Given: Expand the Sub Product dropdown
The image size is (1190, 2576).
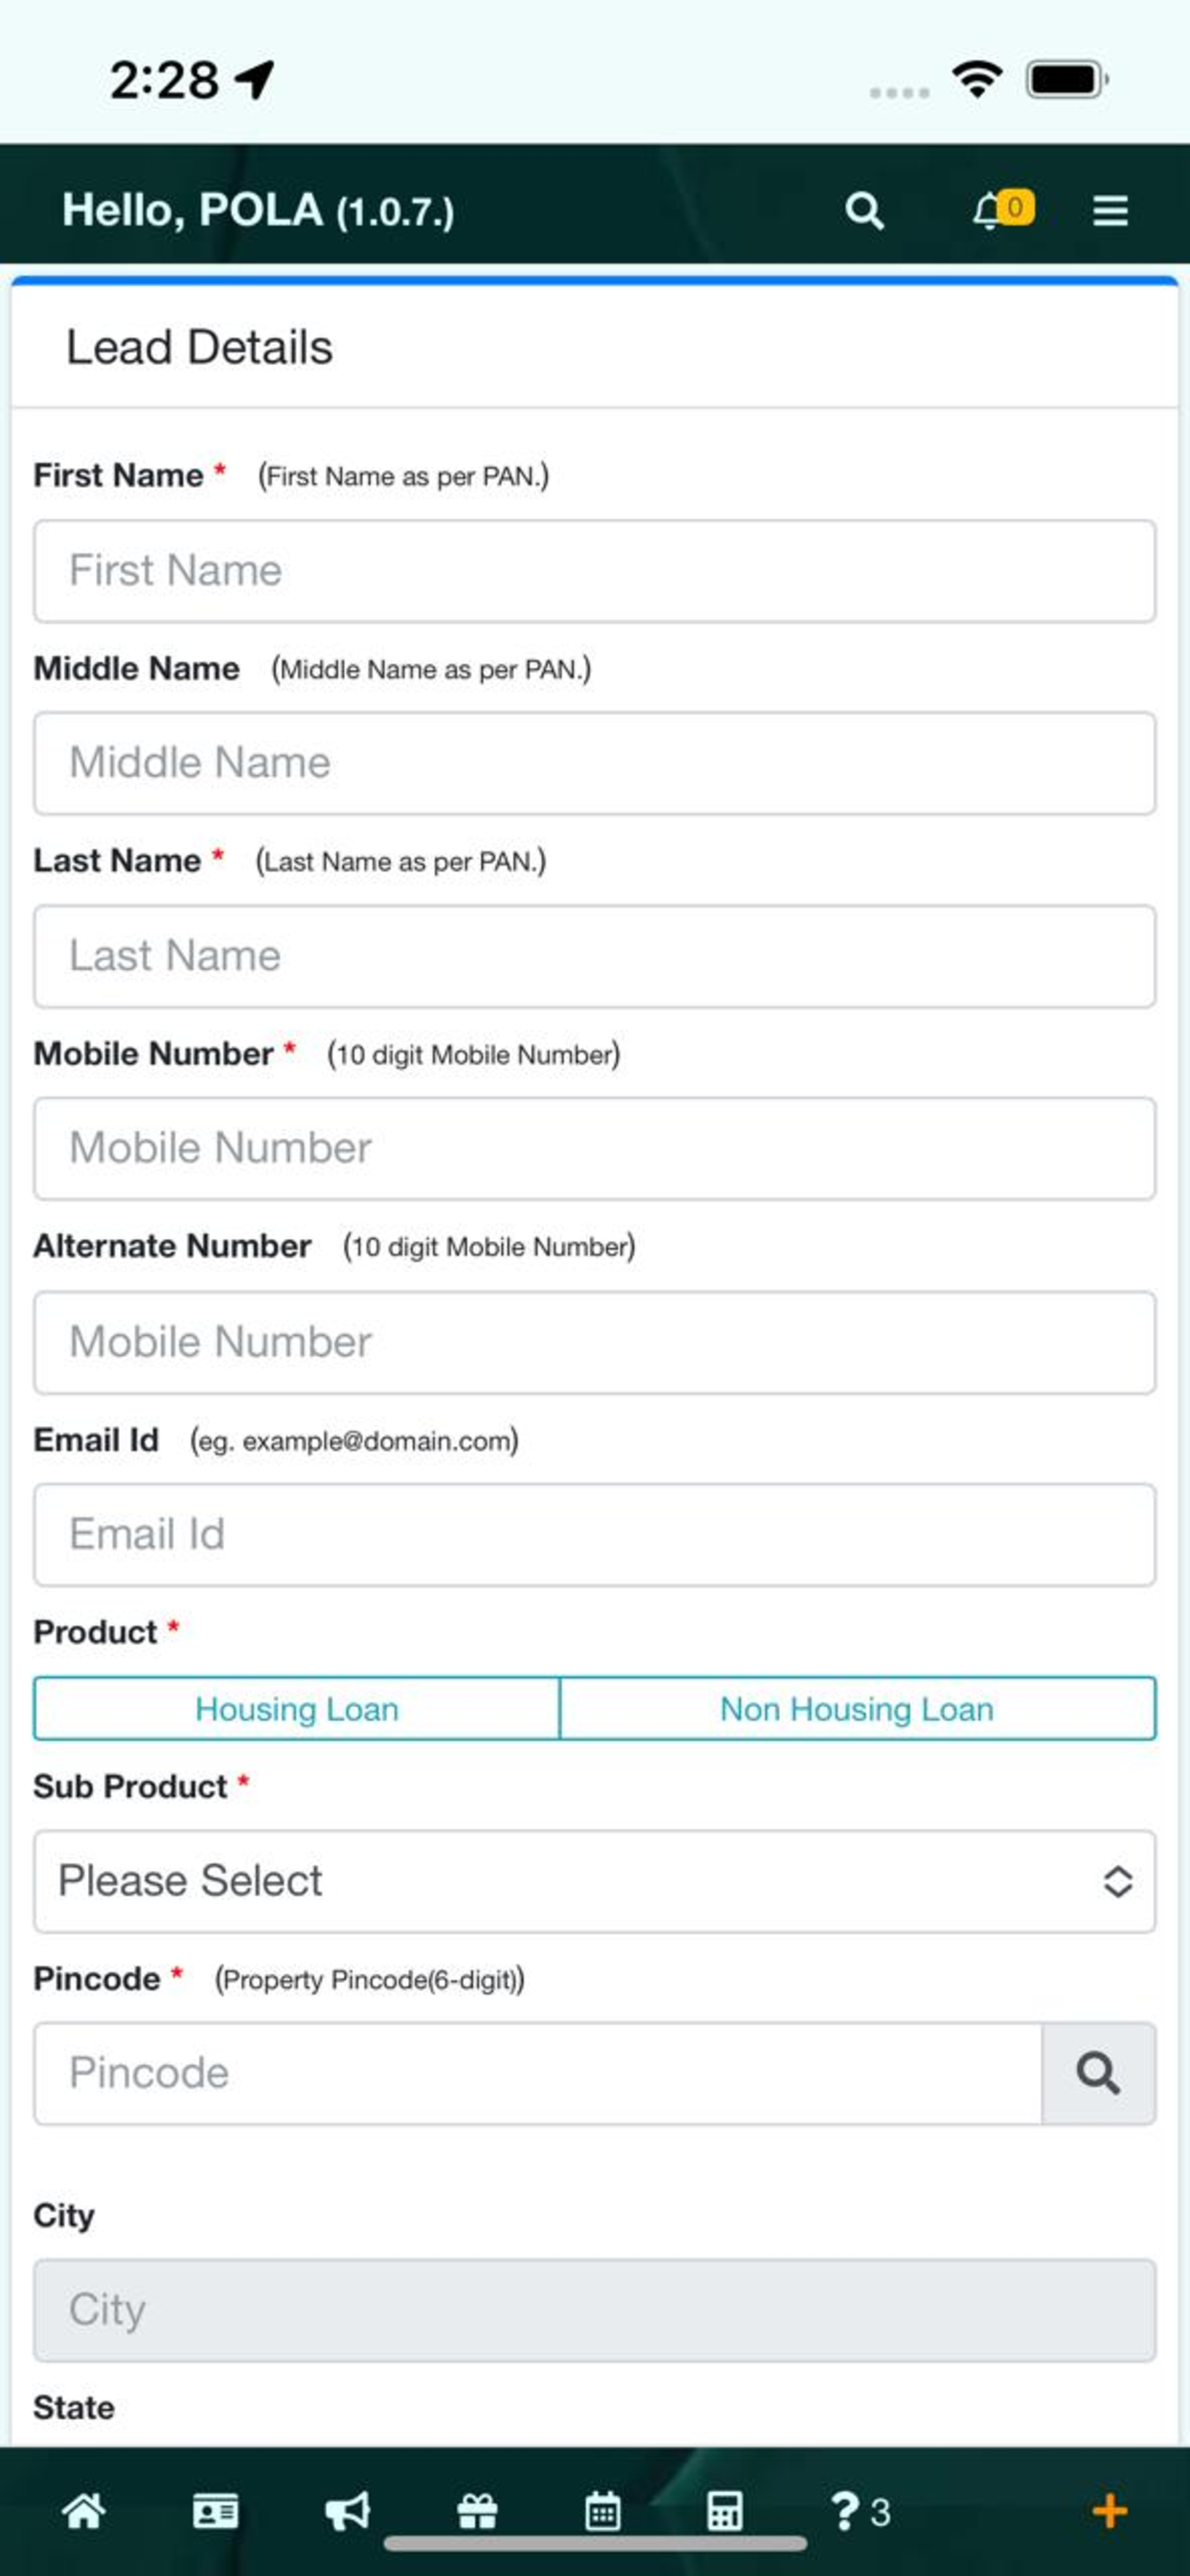Looking at the screenshot, I should (595, 1881).
